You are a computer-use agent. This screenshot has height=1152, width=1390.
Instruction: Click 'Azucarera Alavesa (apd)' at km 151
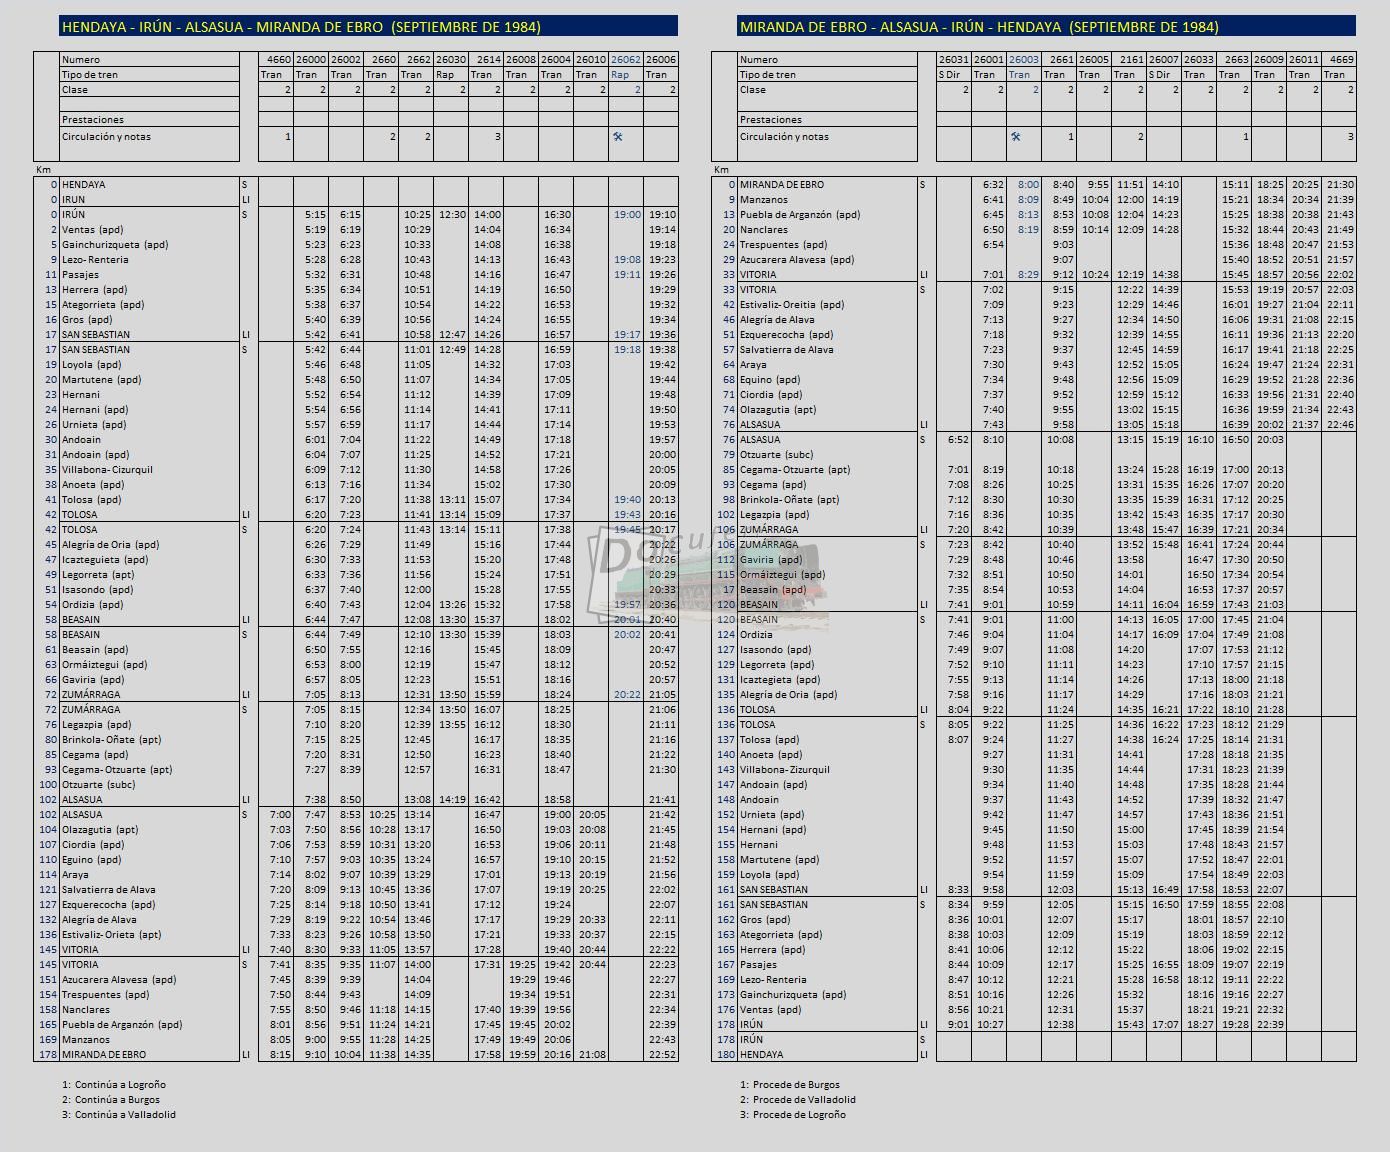click(x=119, y=980)
